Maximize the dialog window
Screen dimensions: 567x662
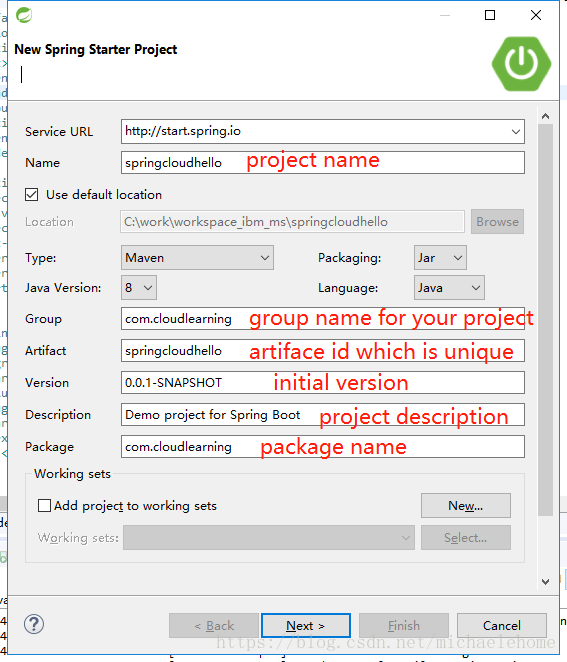[490, 15]
